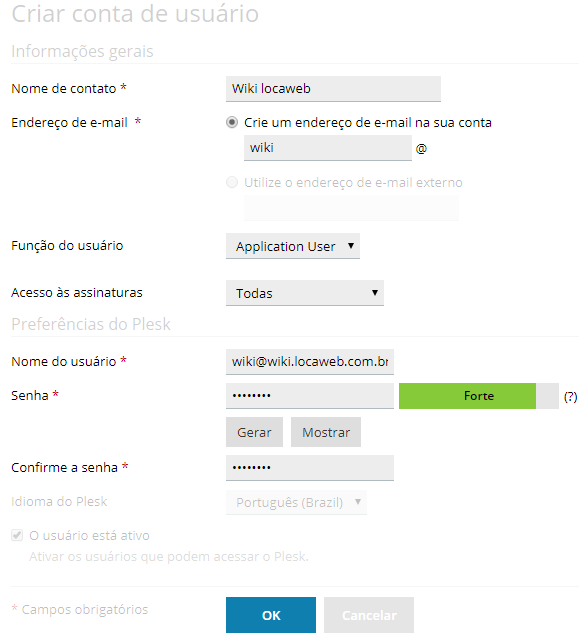Expand the Acesso às assinaturas dropdown
The image size is (579, 640).
tap(305, 293)
